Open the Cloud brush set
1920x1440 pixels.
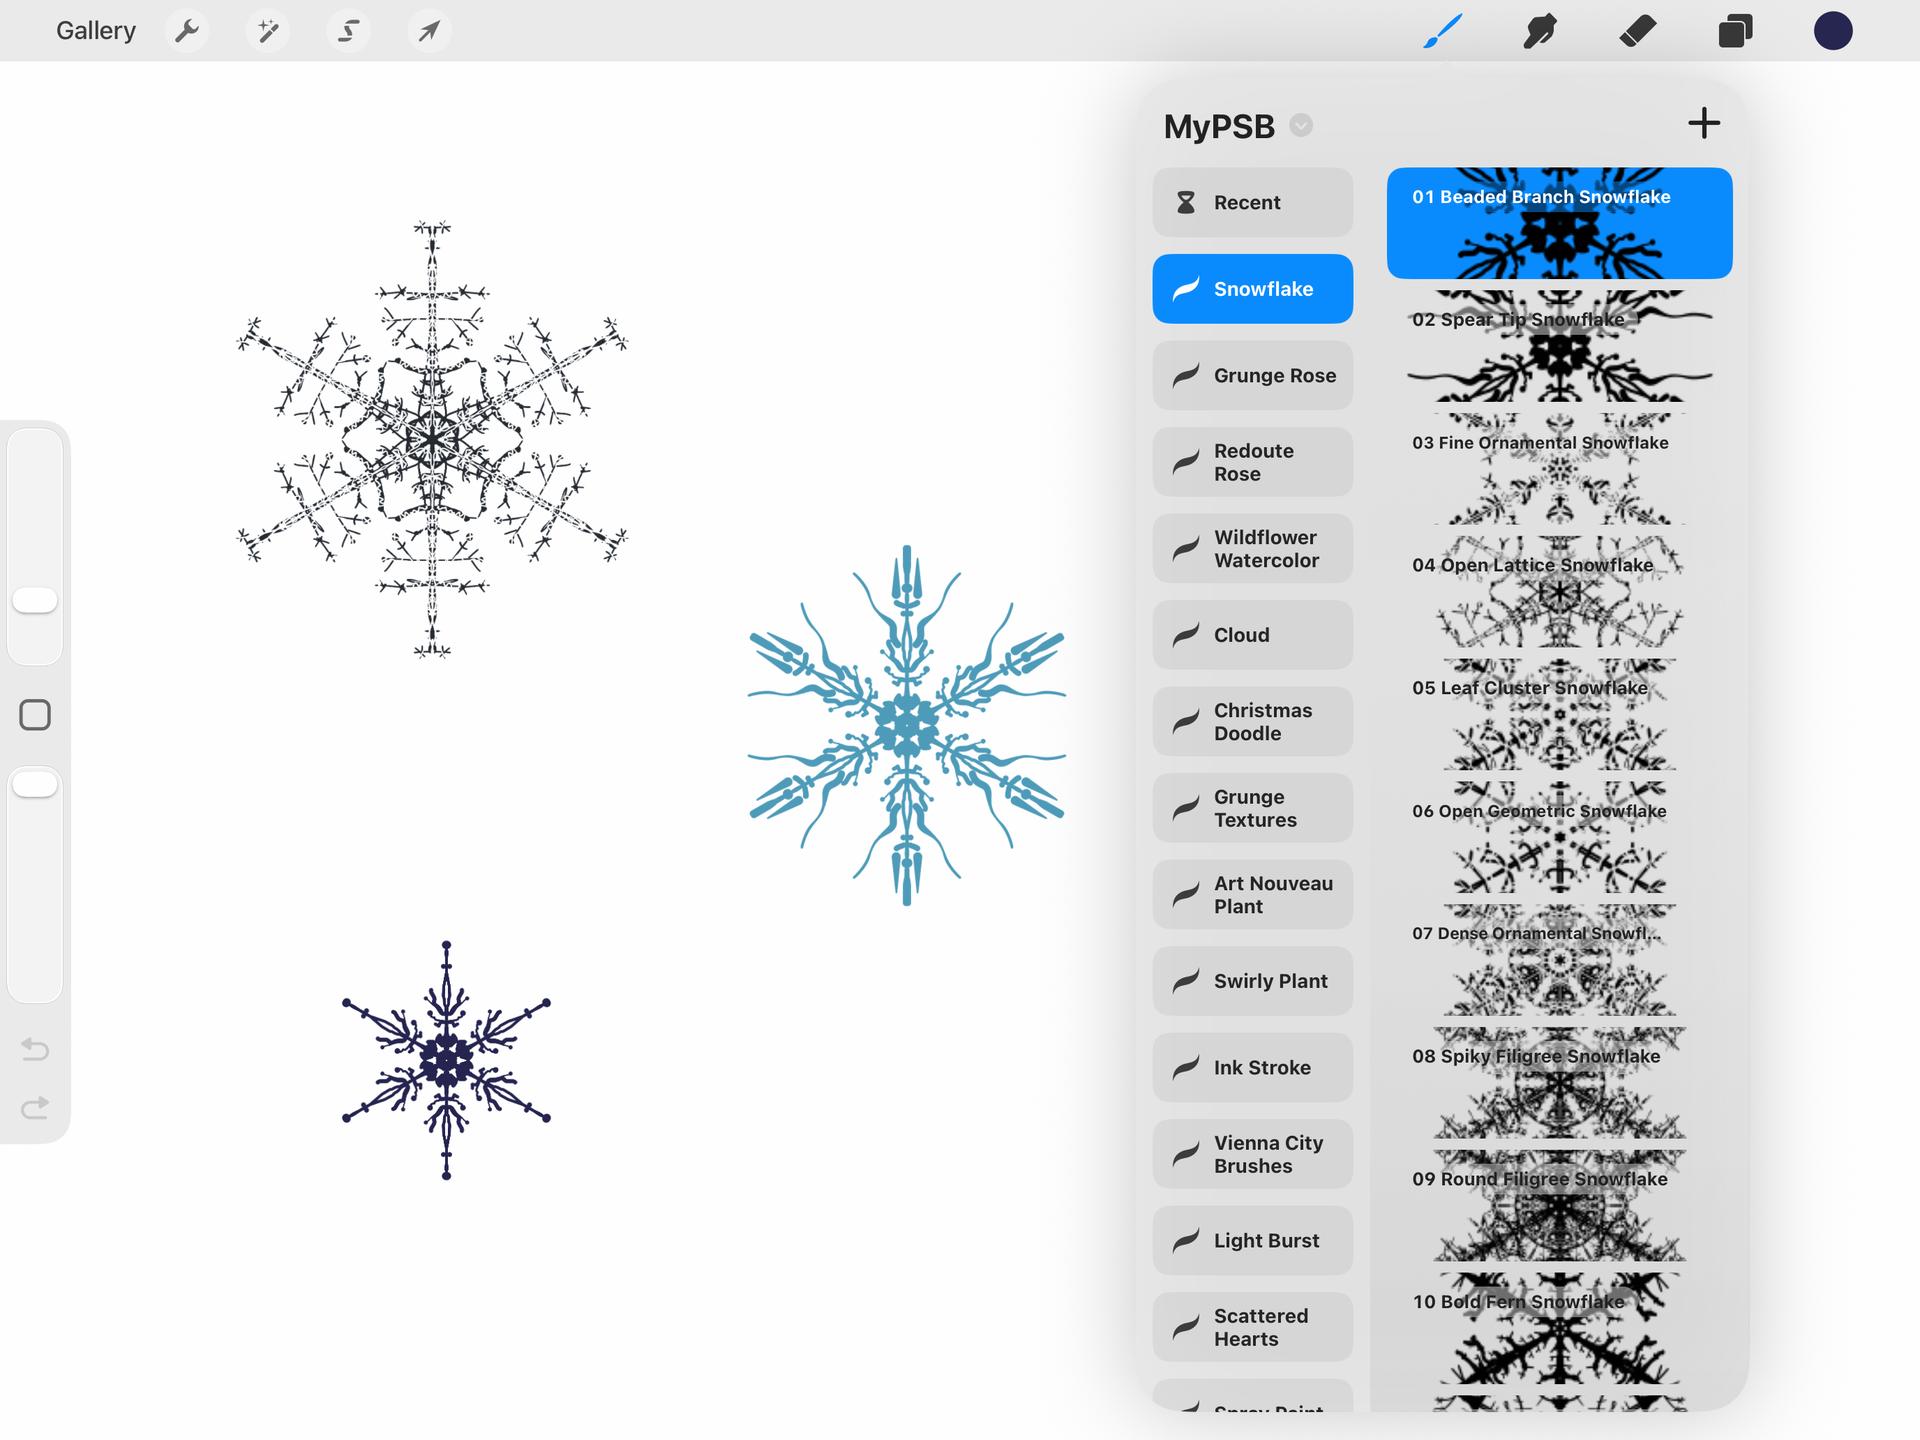point(1252,635)
